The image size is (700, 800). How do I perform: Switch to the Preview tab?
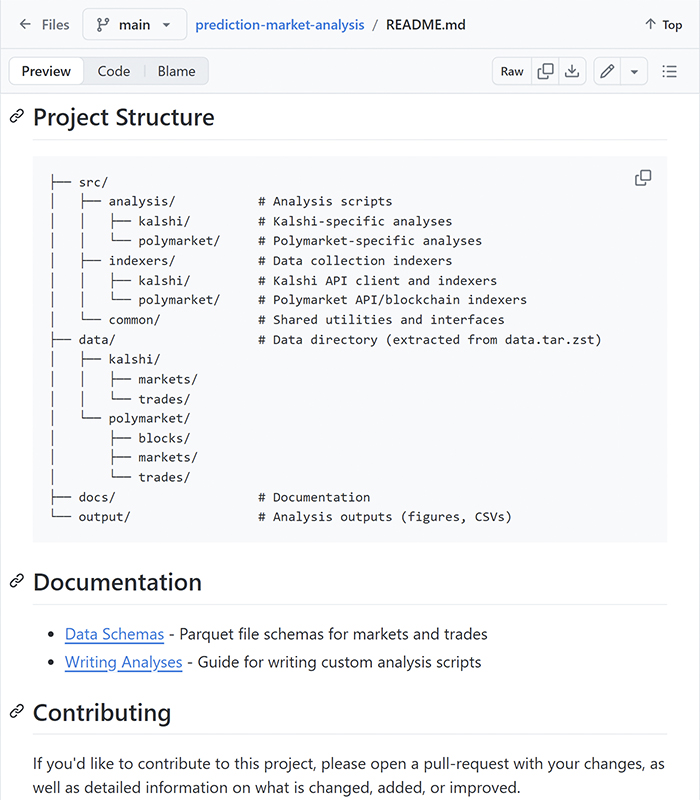pyautogui.click(x=46, y=71)
